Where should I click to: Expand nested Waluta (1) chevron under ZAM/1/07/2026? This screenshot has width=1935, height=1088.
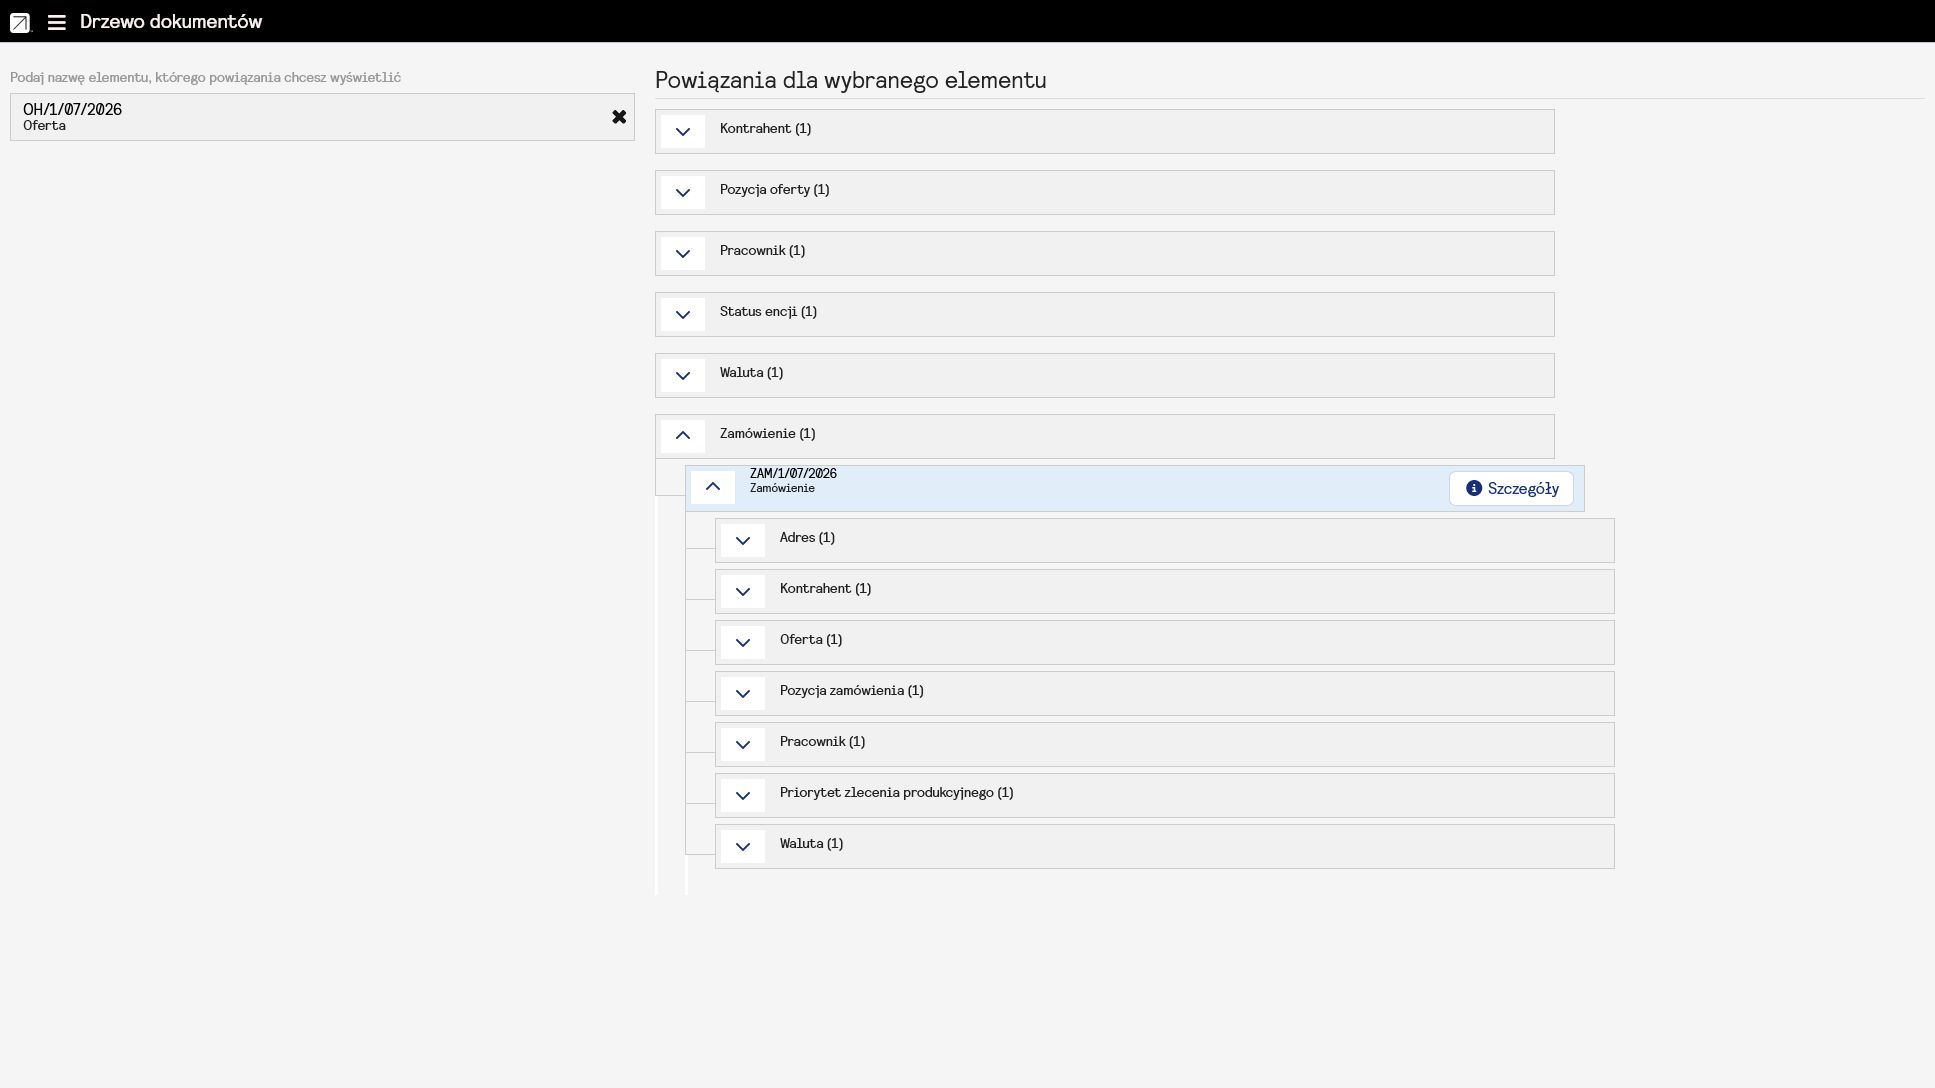pyautogui.click(x=743, y=847)
